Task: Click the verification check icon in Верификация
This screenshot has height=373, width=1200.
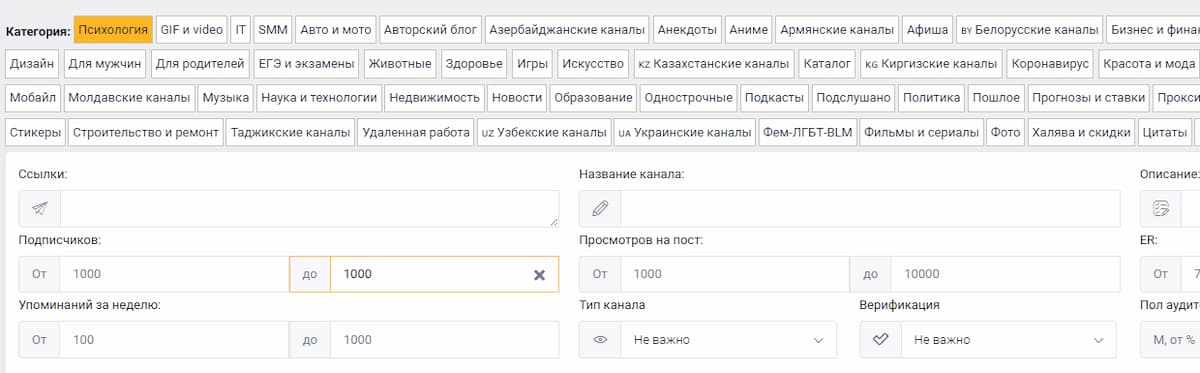Action: pyautogui.click(x=880, y=340)
